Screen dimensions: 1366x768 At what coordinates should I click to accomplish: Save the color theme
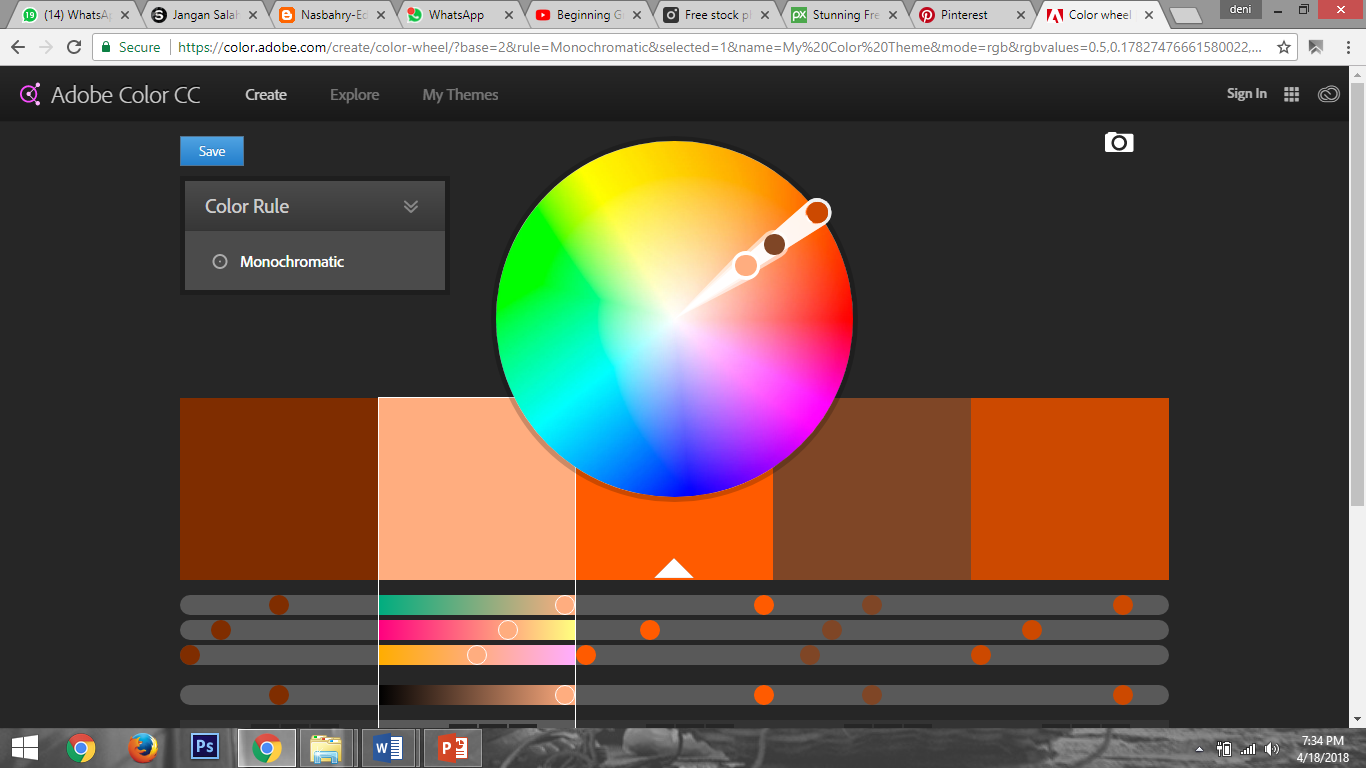[x=212, y=151]
